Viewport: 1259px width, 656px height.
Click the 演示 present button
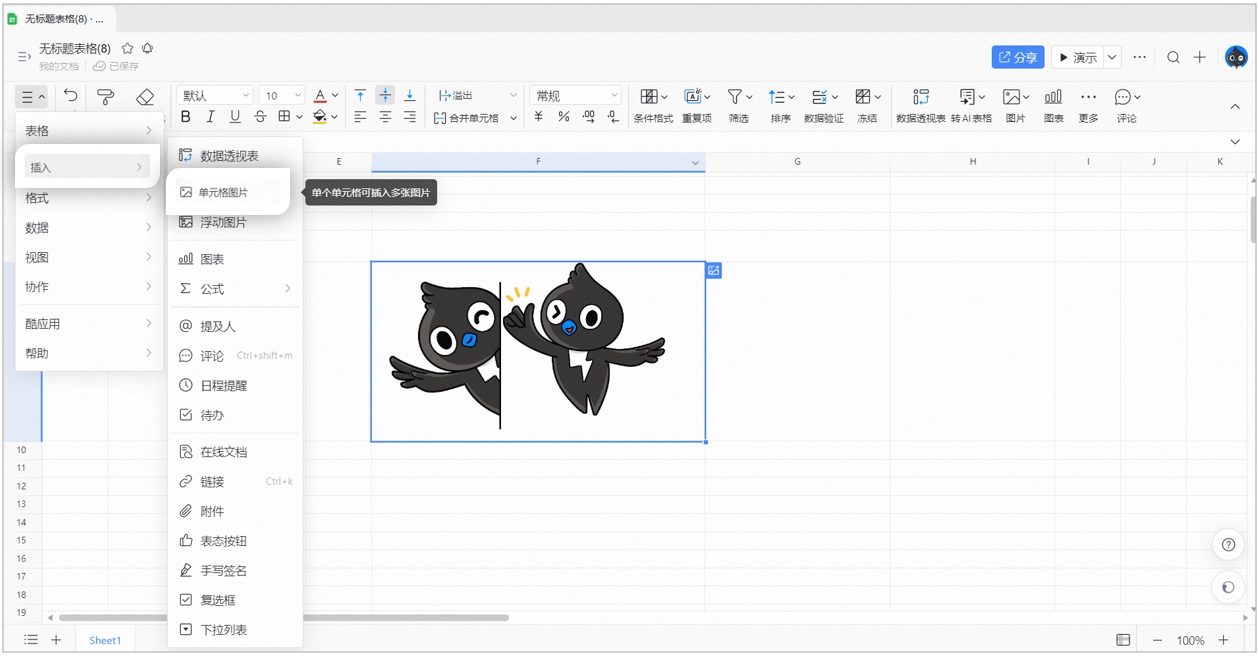coord(1077,58)
